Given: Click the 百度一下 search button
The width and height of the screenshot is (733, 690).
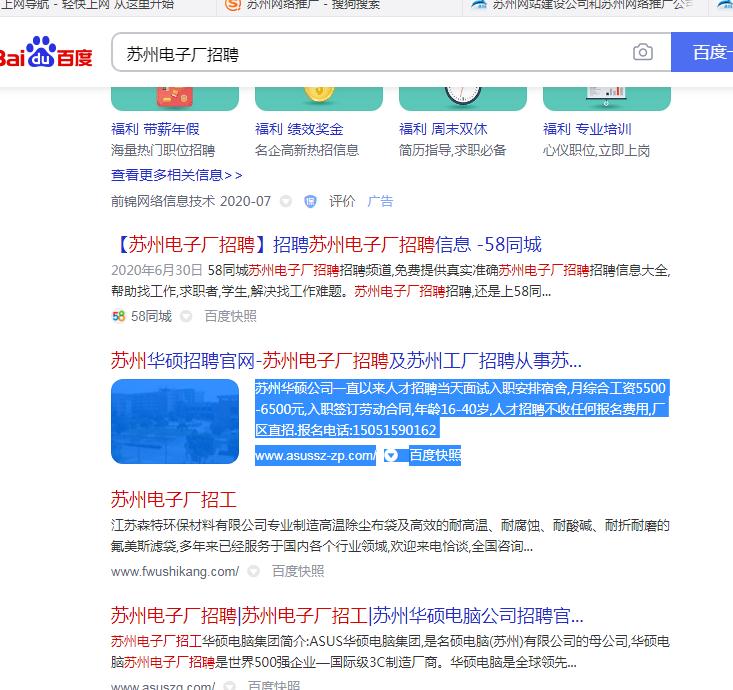Looking at the screenshot, I should 702,52.
